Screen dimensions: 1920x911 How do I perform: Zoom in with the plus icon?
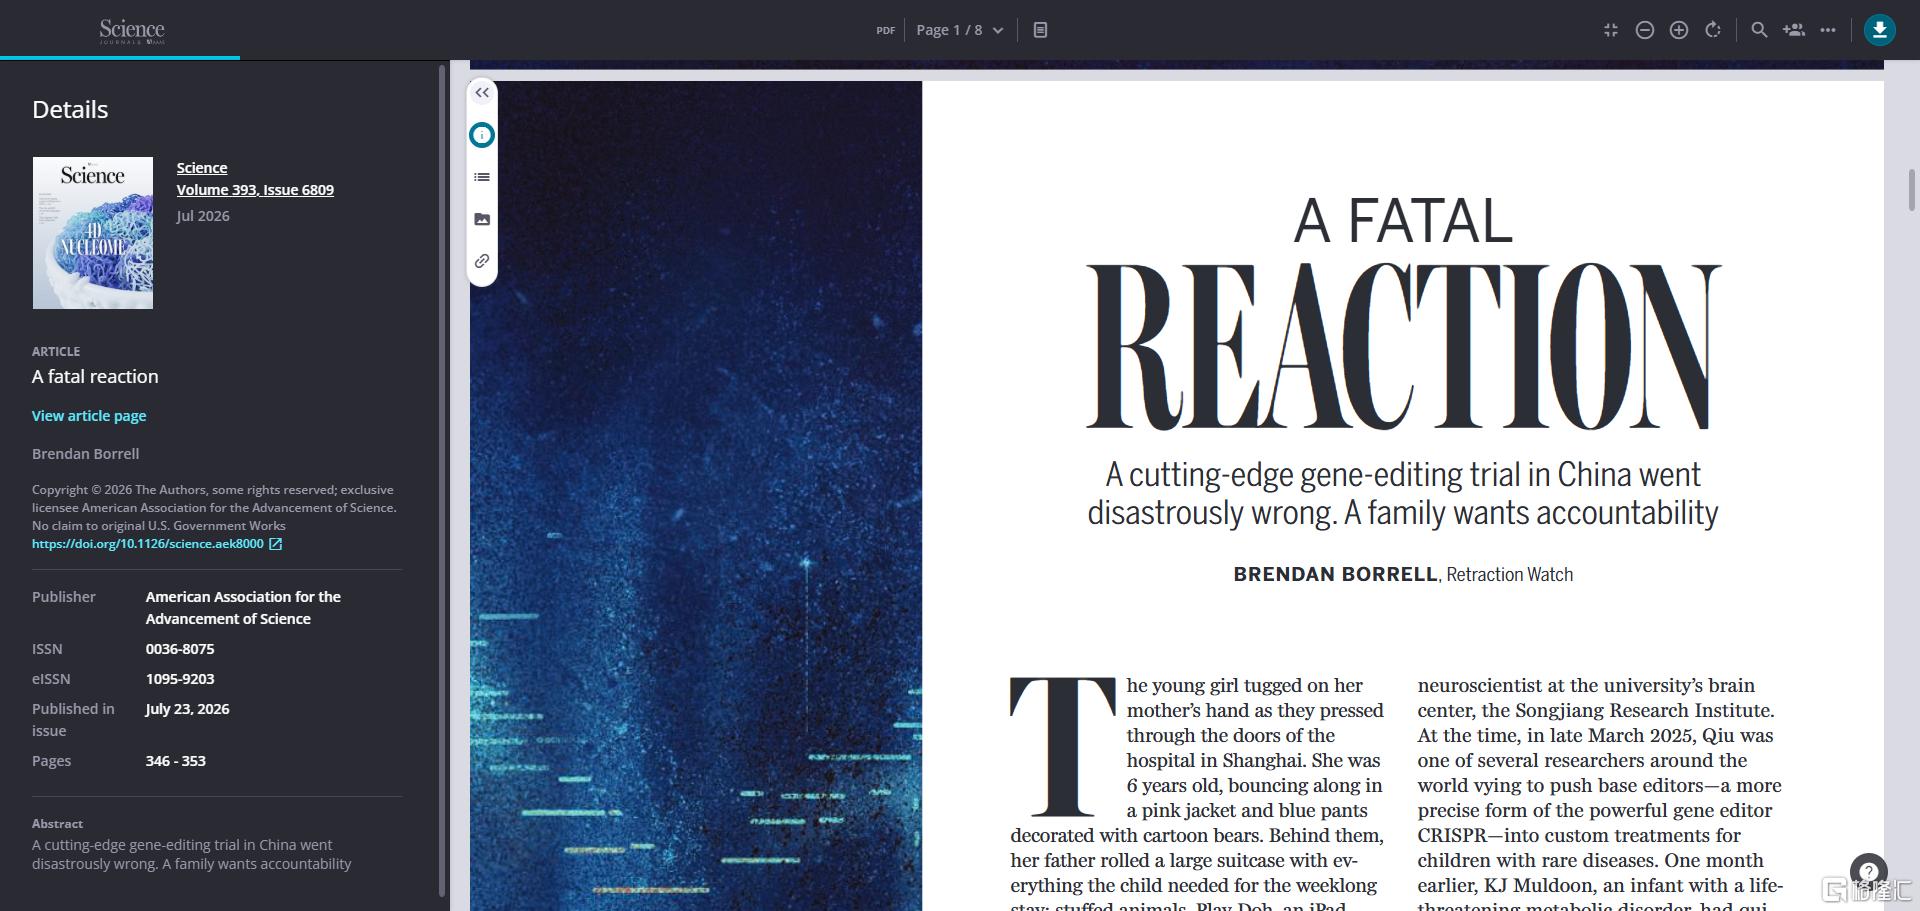(1679, 30)
